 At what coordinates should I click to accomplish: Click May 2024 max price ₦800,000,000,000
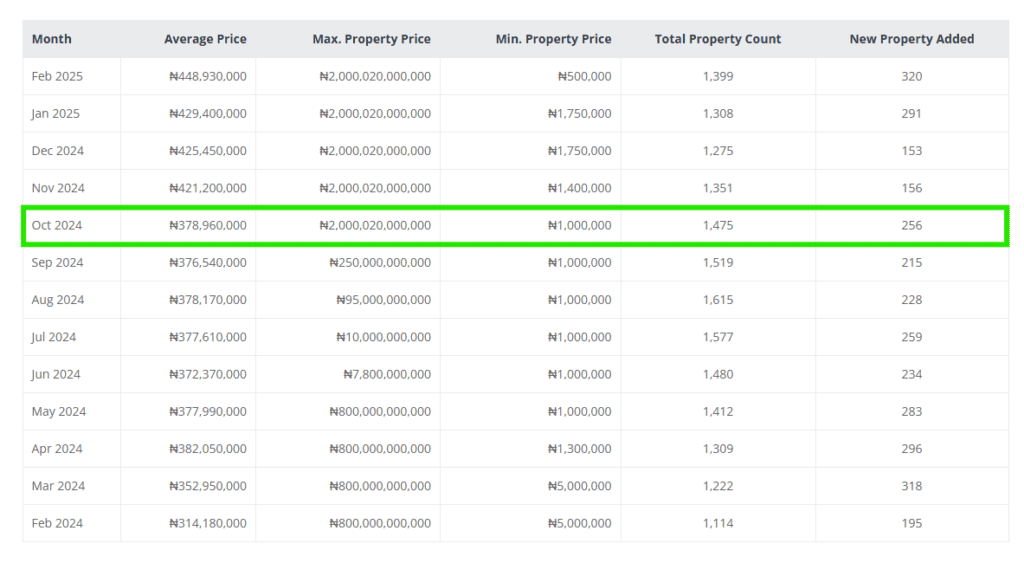coord(380,411)
